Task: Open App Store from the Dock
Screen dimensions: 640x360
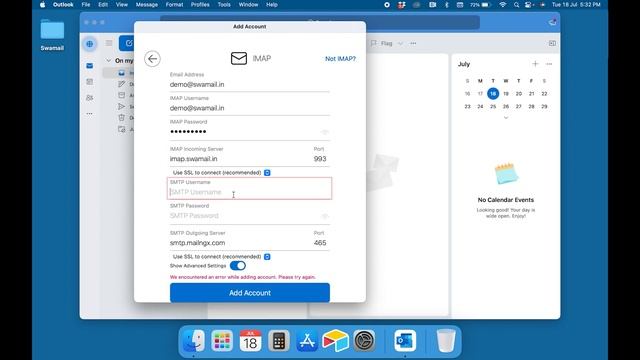Action: [307, 340]
